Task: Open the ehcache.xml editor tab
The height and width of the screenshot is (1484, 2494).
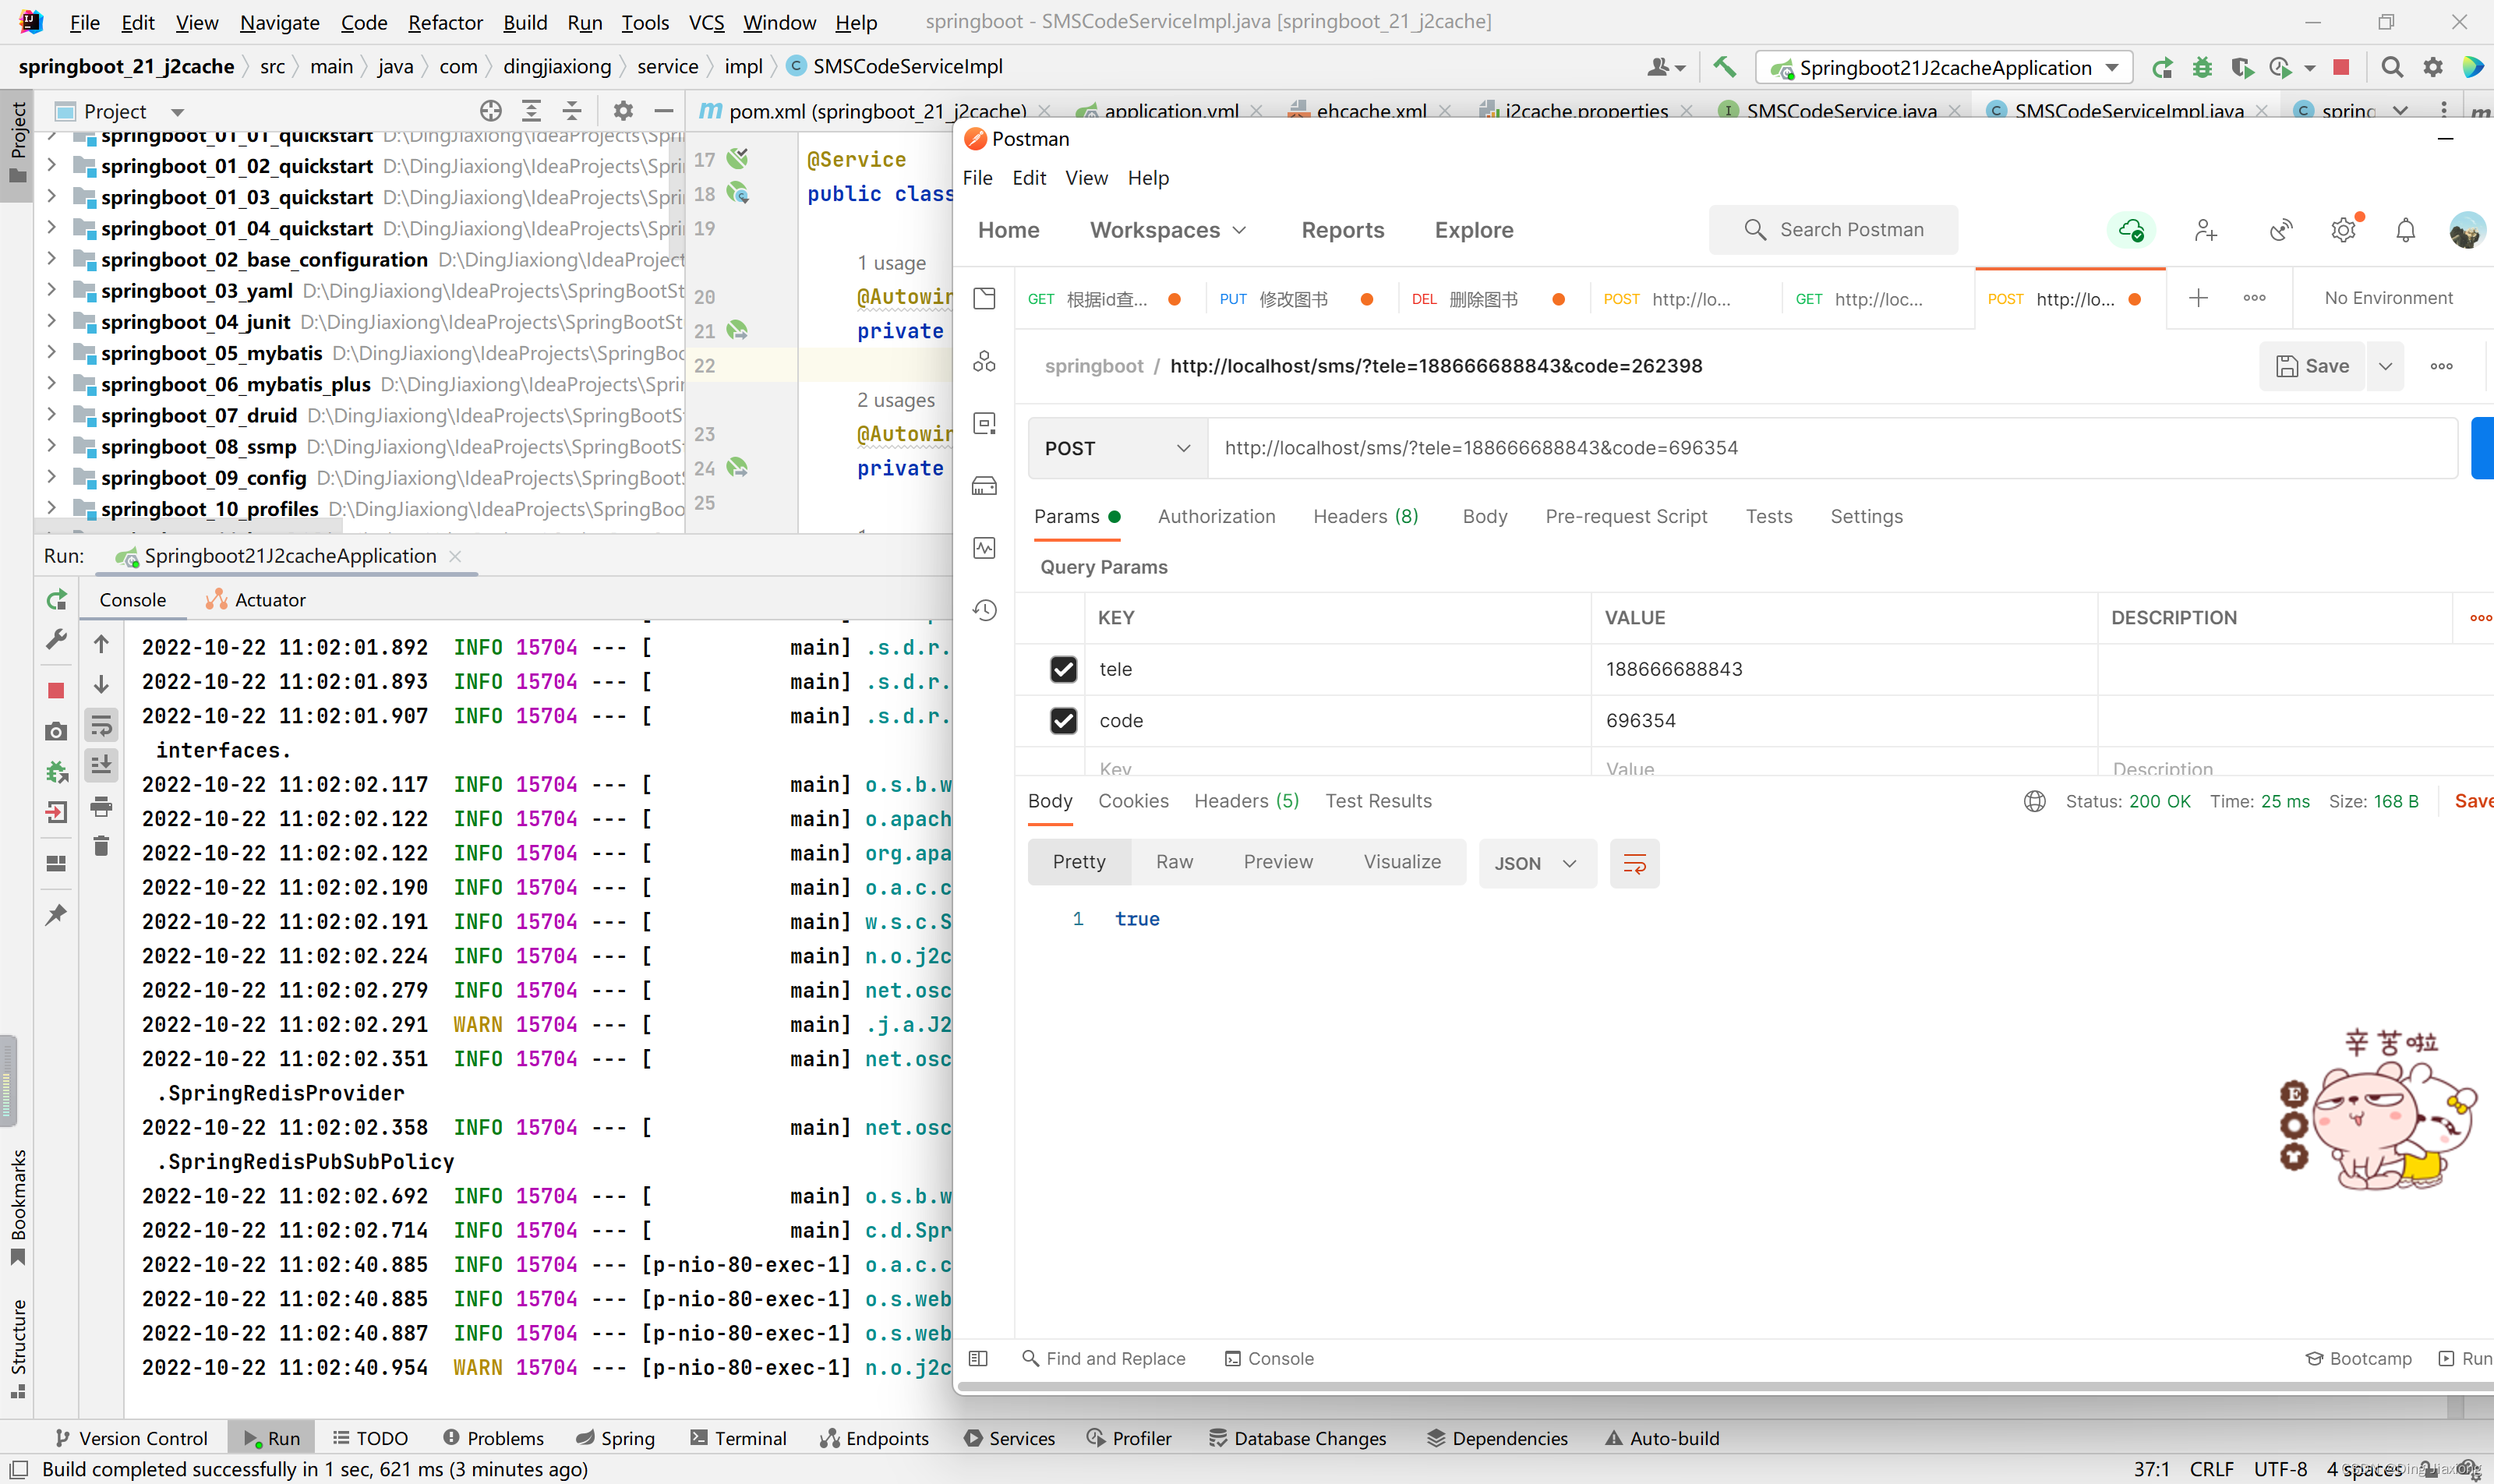Action: [1370, 111]
